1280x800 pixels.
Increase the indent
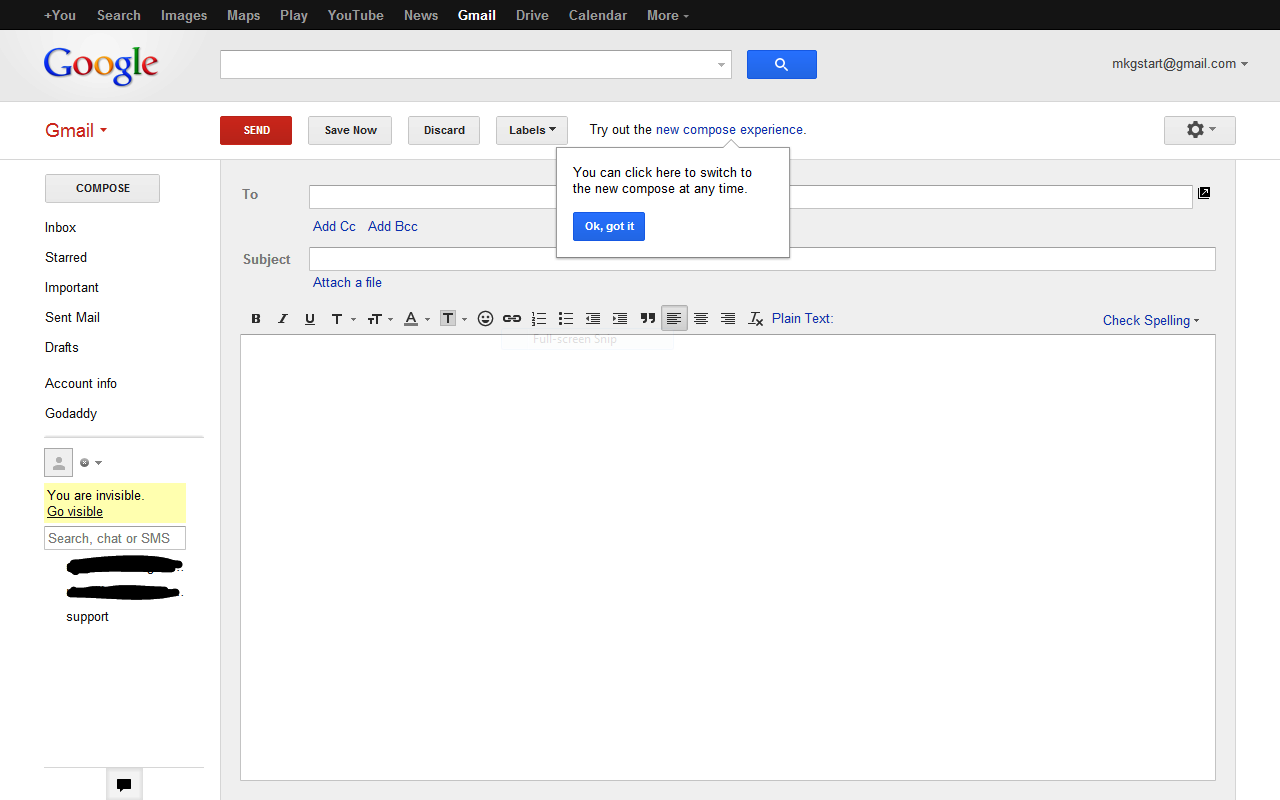point(620,319)
